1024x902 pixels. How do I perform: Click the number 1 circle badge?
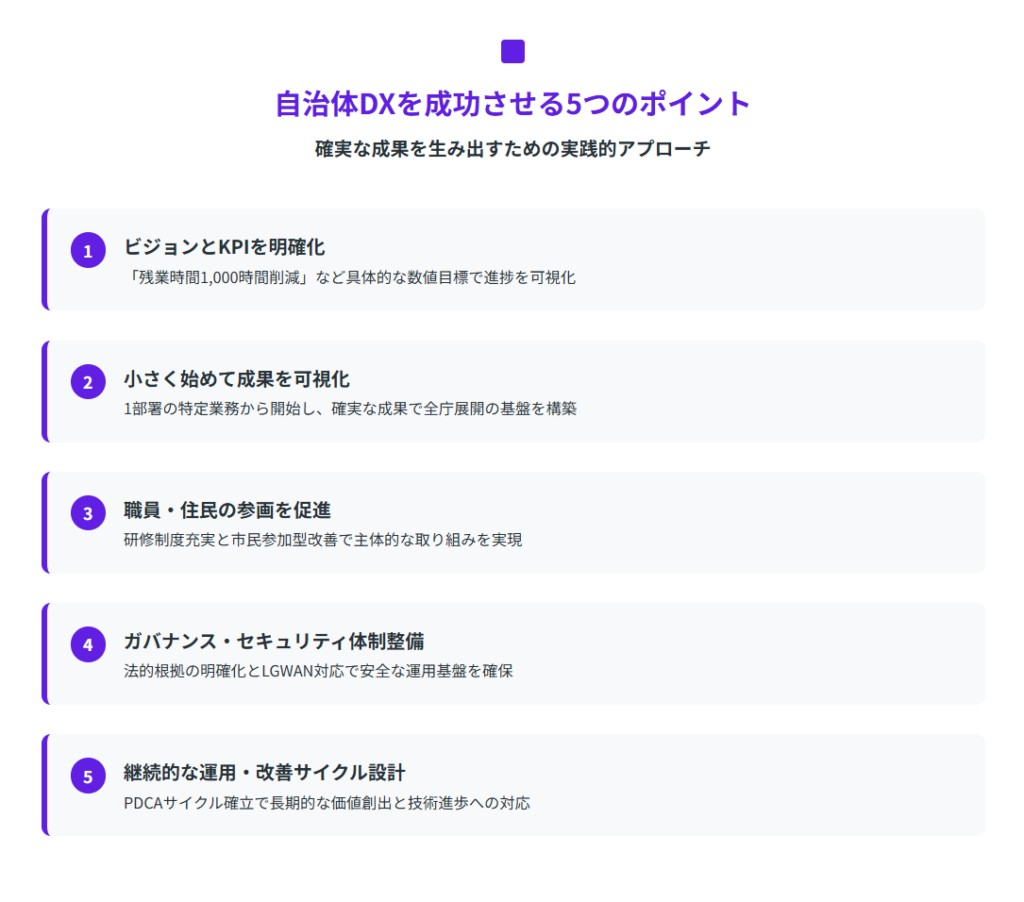(88, 251)
